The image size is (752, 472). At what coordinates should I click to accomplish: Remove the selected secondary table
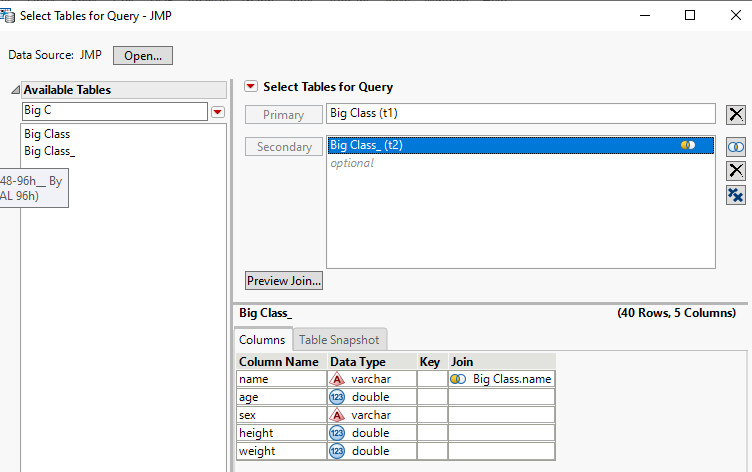click(736, 171)
